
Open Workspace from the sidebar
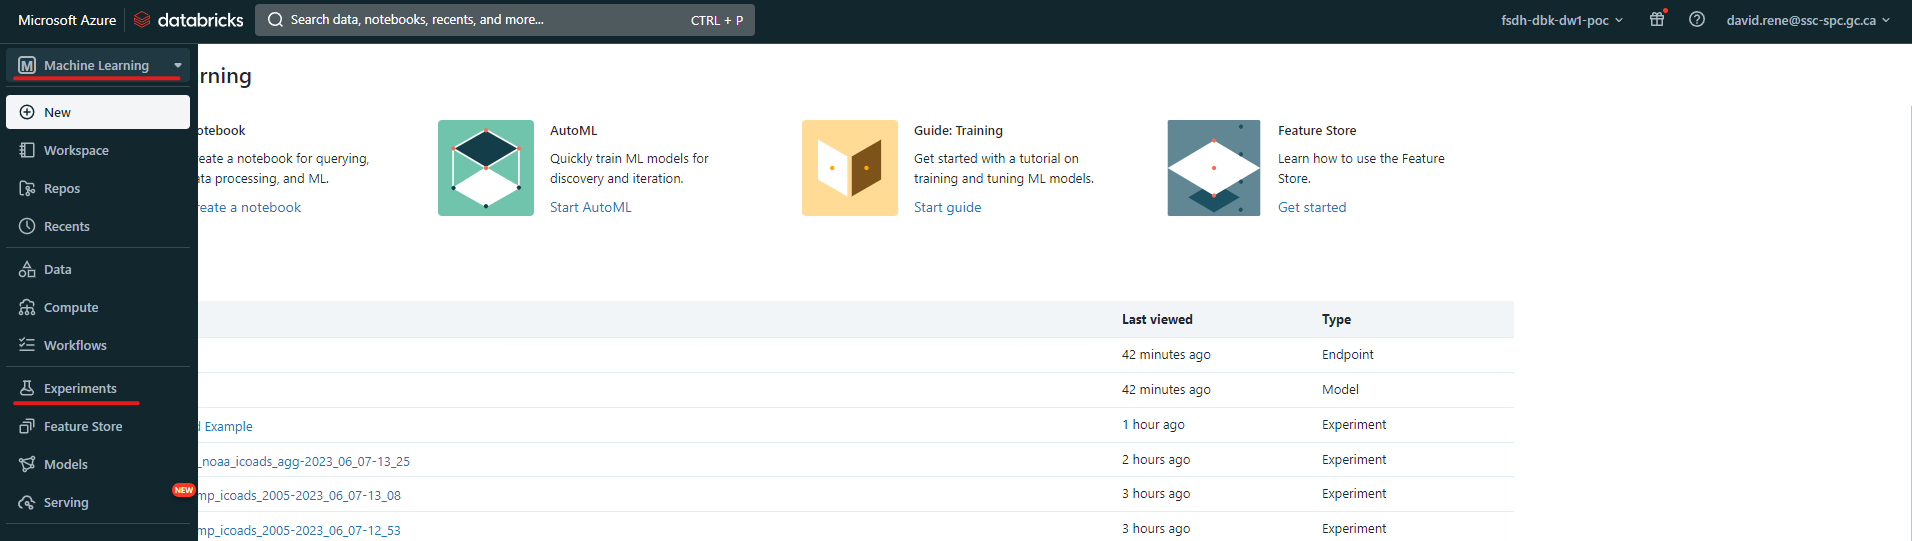[76, 151]
